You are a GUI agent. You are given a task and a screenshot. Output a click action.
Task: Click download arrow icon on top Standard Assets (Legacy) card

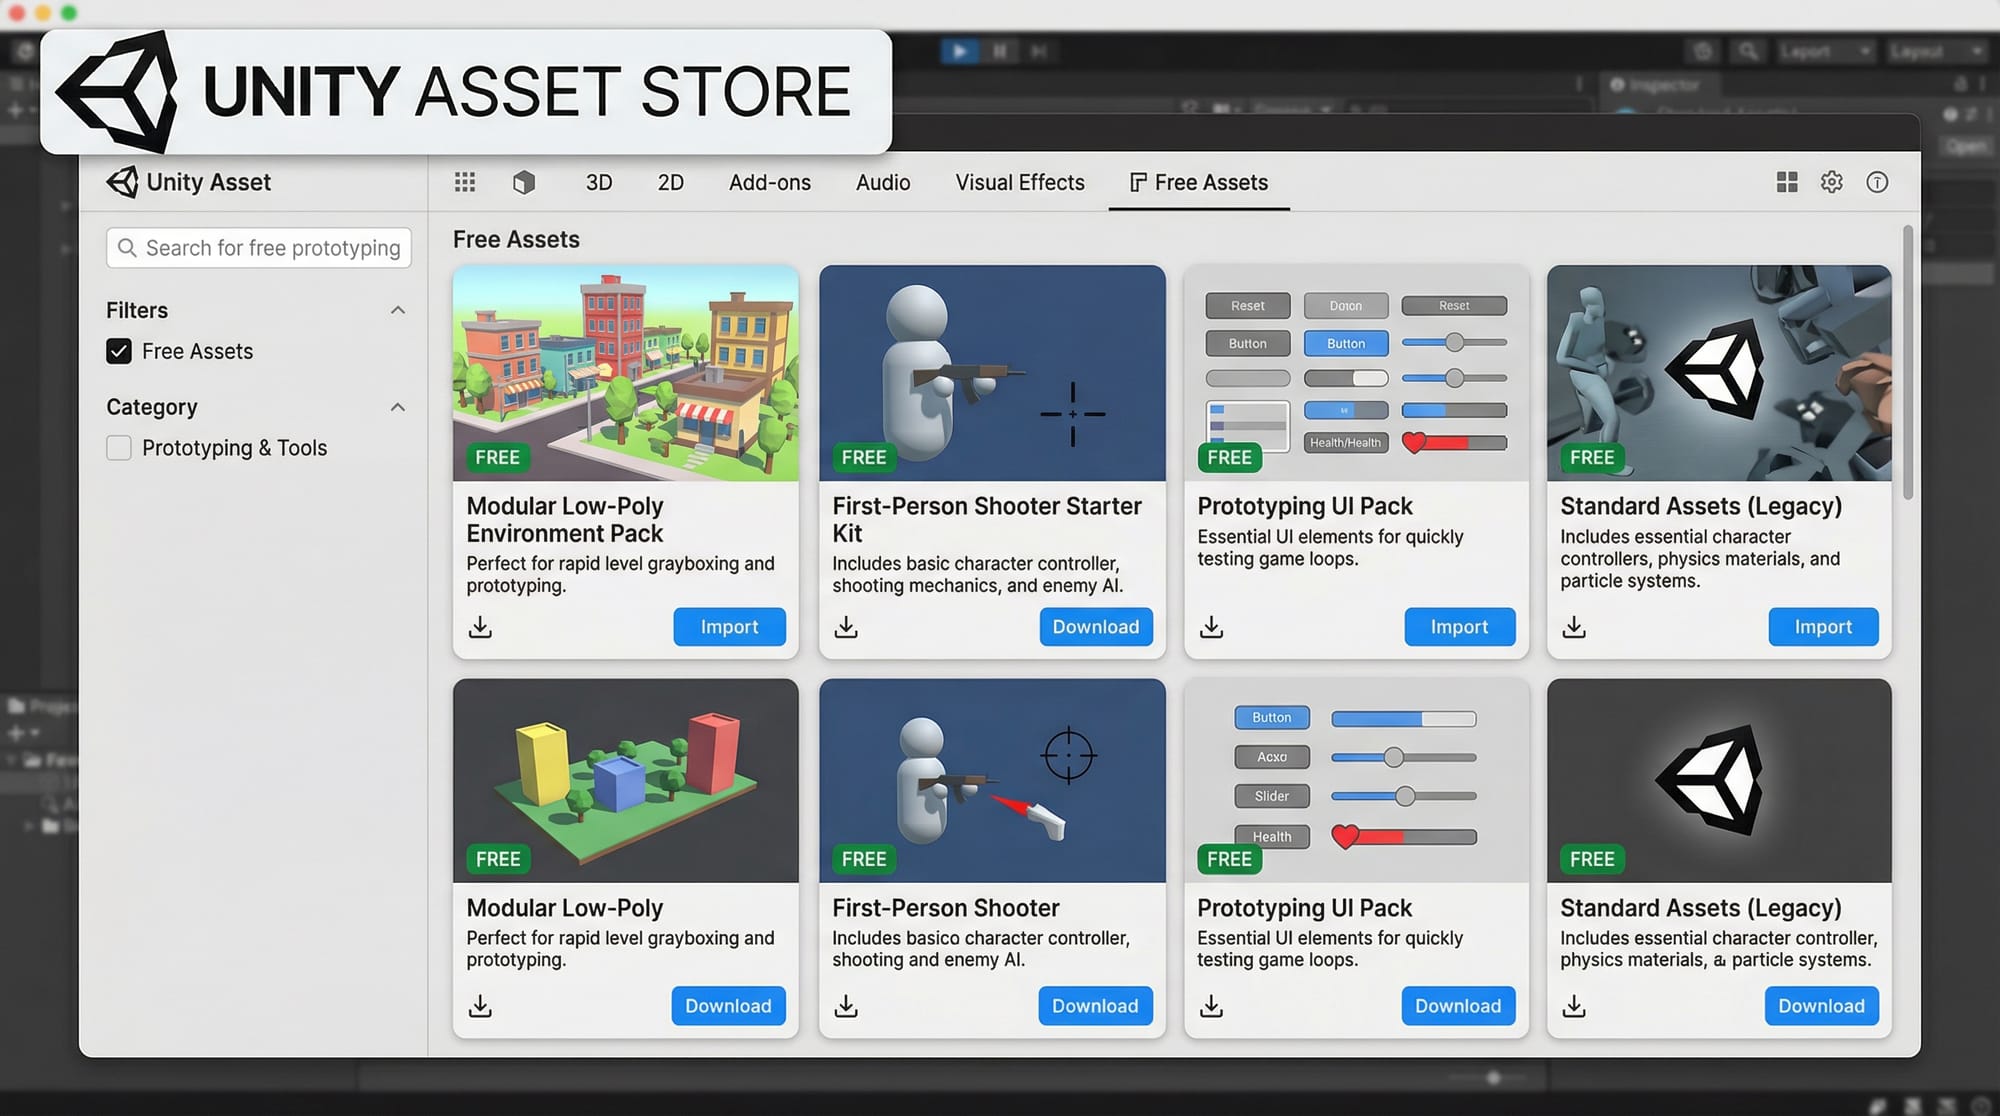1574,627
